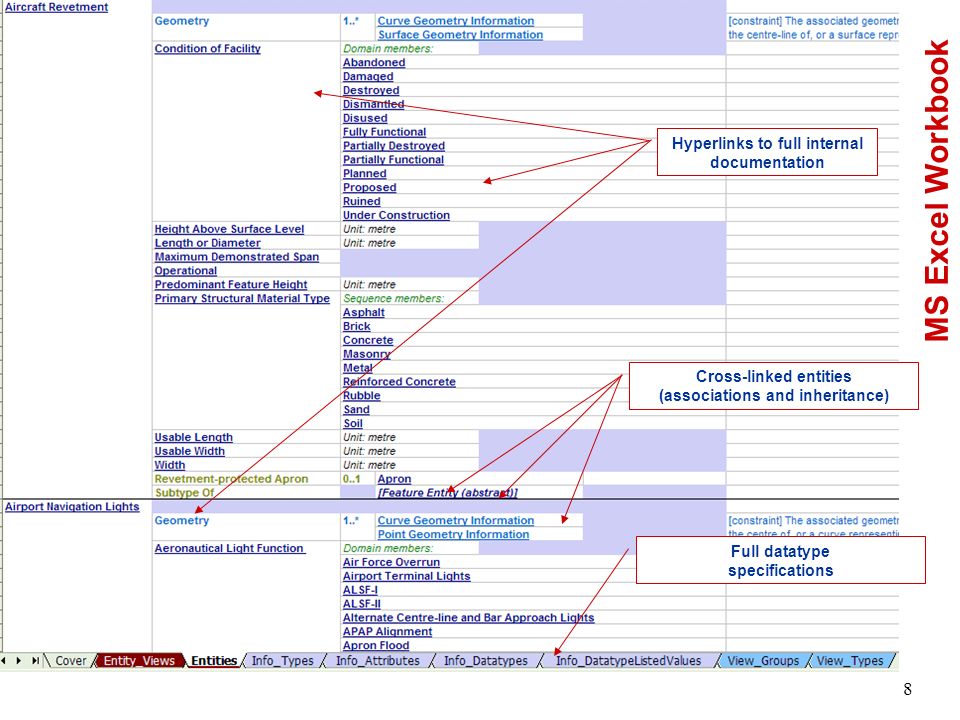
Task: Click the Airport Terminal Lights link
Action: click(x=407, y=576)
